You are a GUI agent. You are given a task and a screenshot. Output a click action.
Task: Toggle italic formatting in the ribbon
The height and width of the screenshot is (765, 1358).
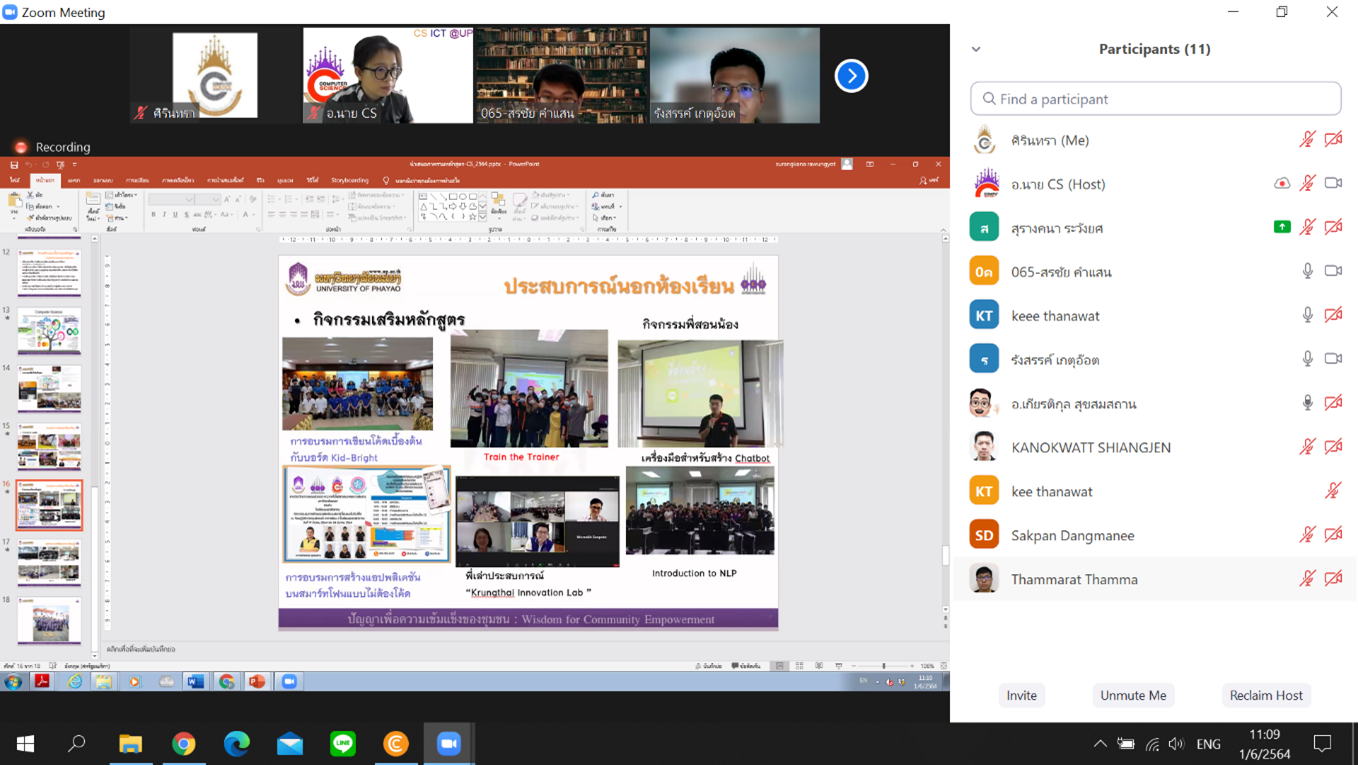pyautogui.click(x=164, y=214)
